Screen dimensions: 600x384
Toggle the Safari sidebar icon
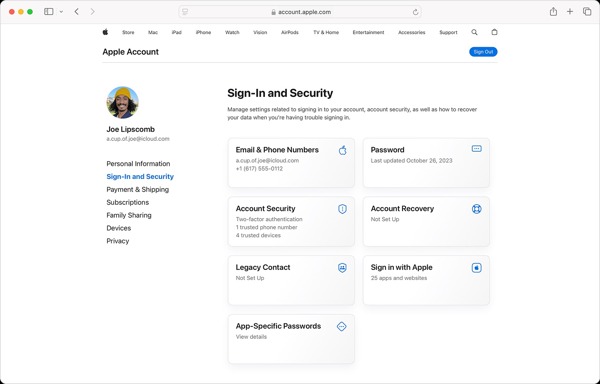pos(49,11)
